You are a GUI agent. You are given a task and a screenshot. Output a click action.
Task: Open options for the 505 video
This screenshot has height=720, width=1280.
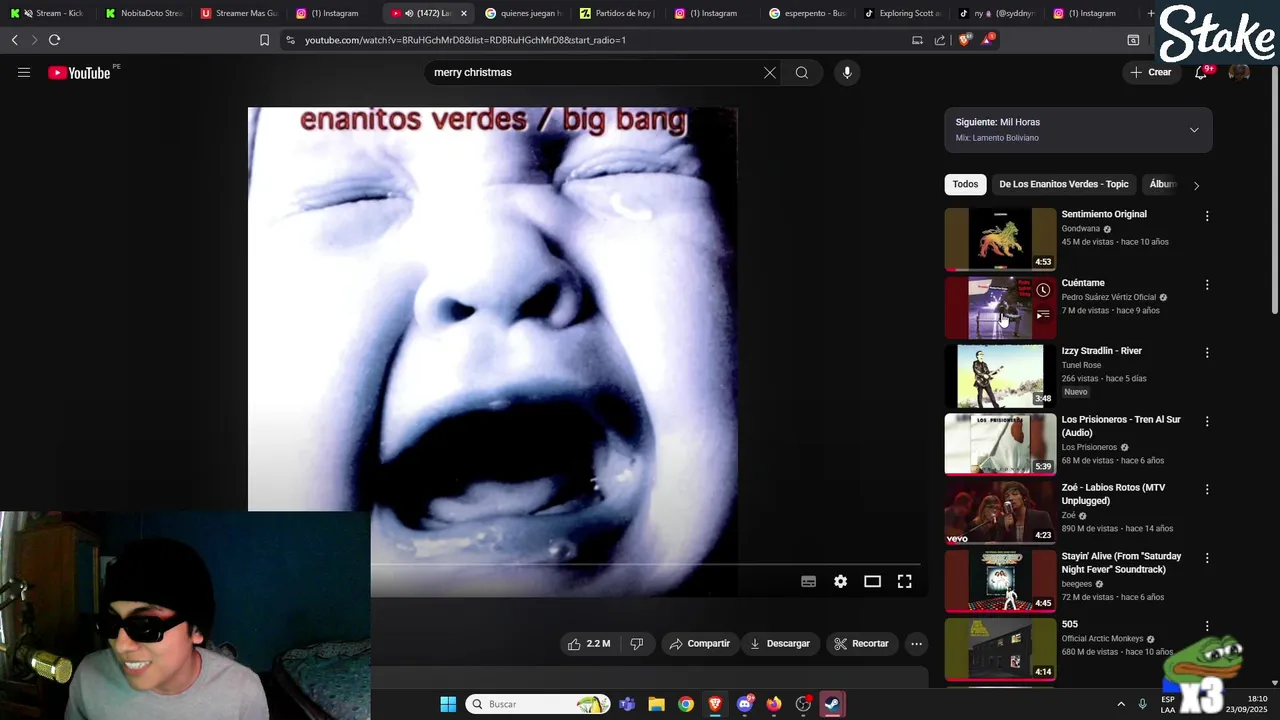pos(1207,626)
